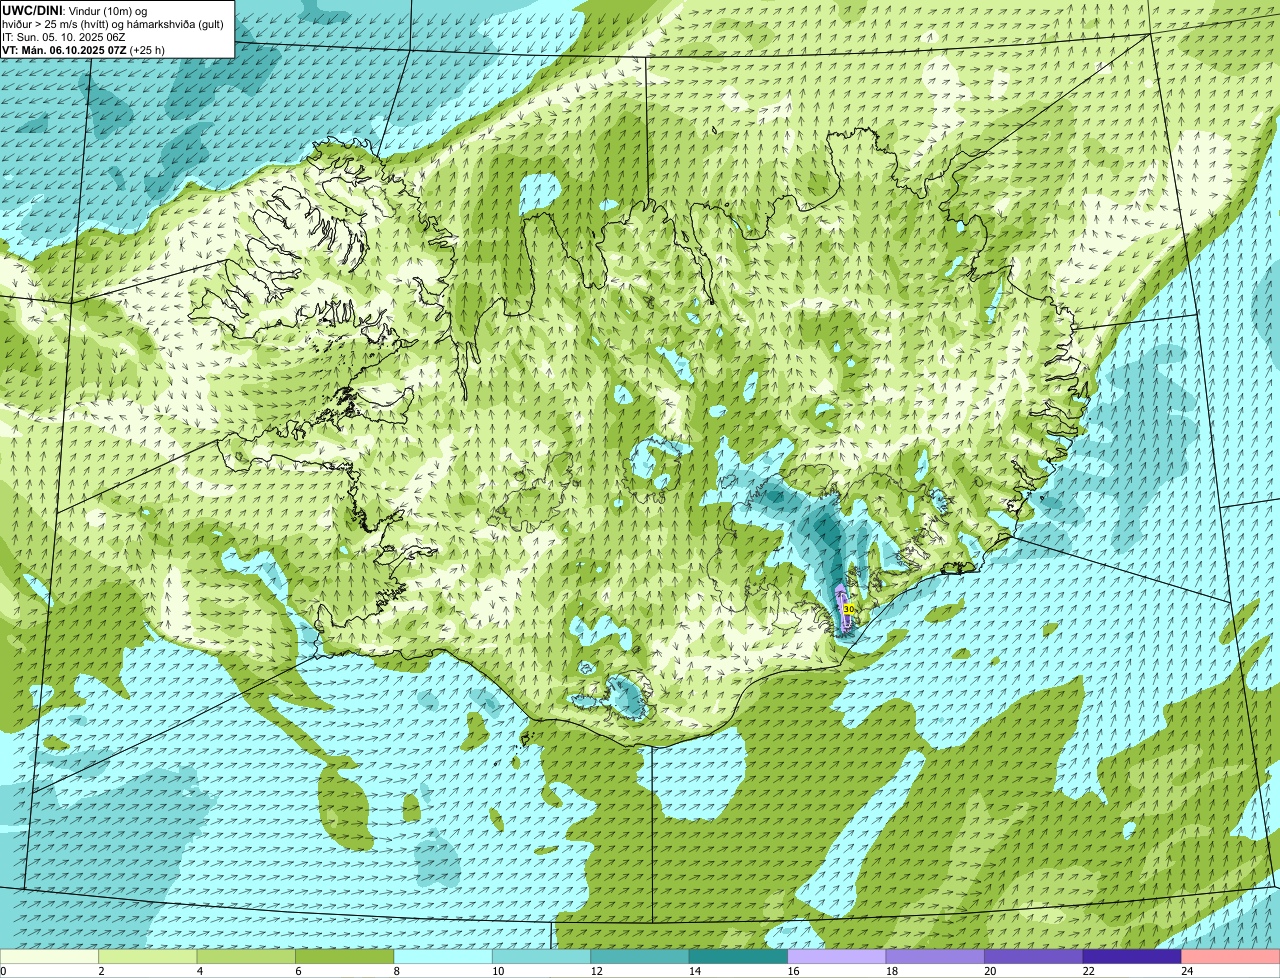Click the 18–20 m/s purple legend swatch
Image resolution: width=1280 pixels, height=978 pixels.
pyautogui.click(x=936, y=956)
